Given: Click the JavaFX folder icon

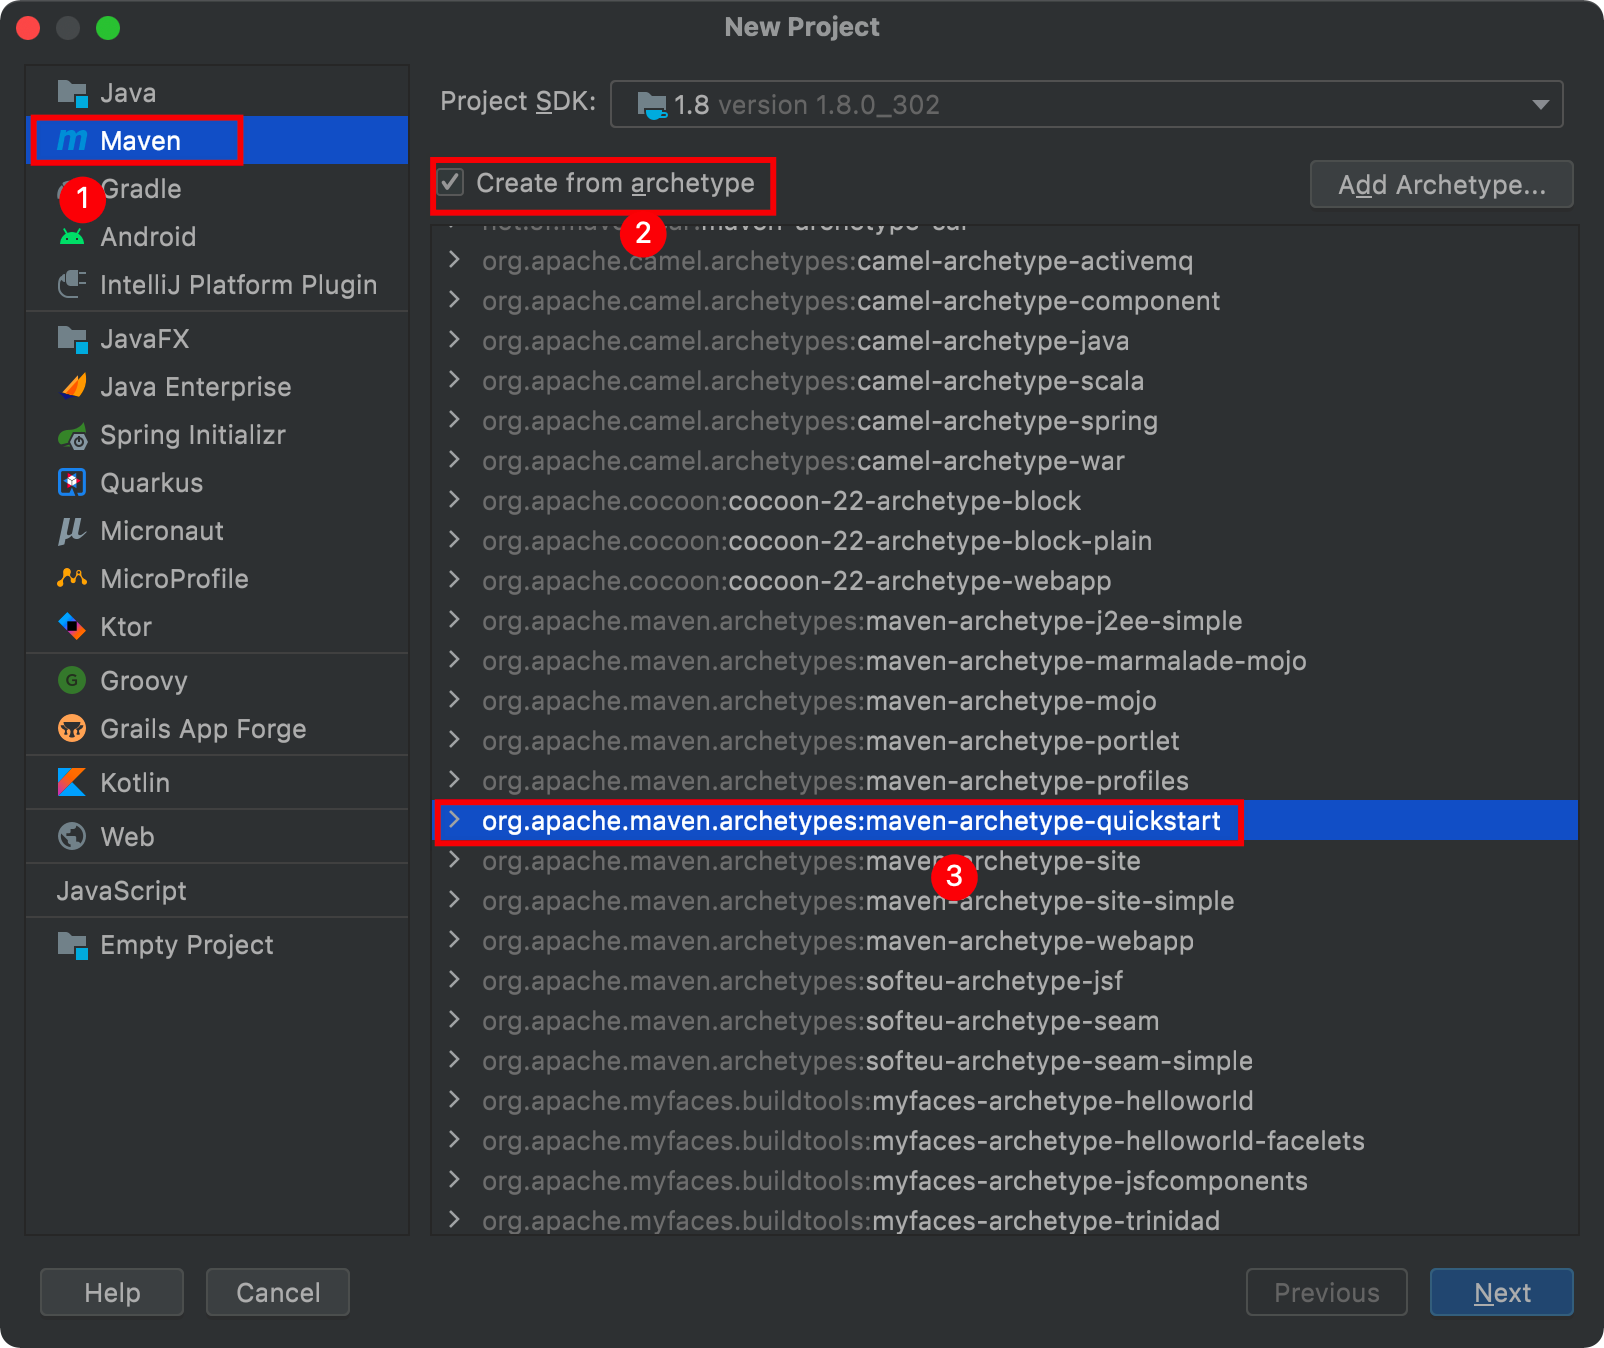Looking at the screenshot, I should 72,339.
